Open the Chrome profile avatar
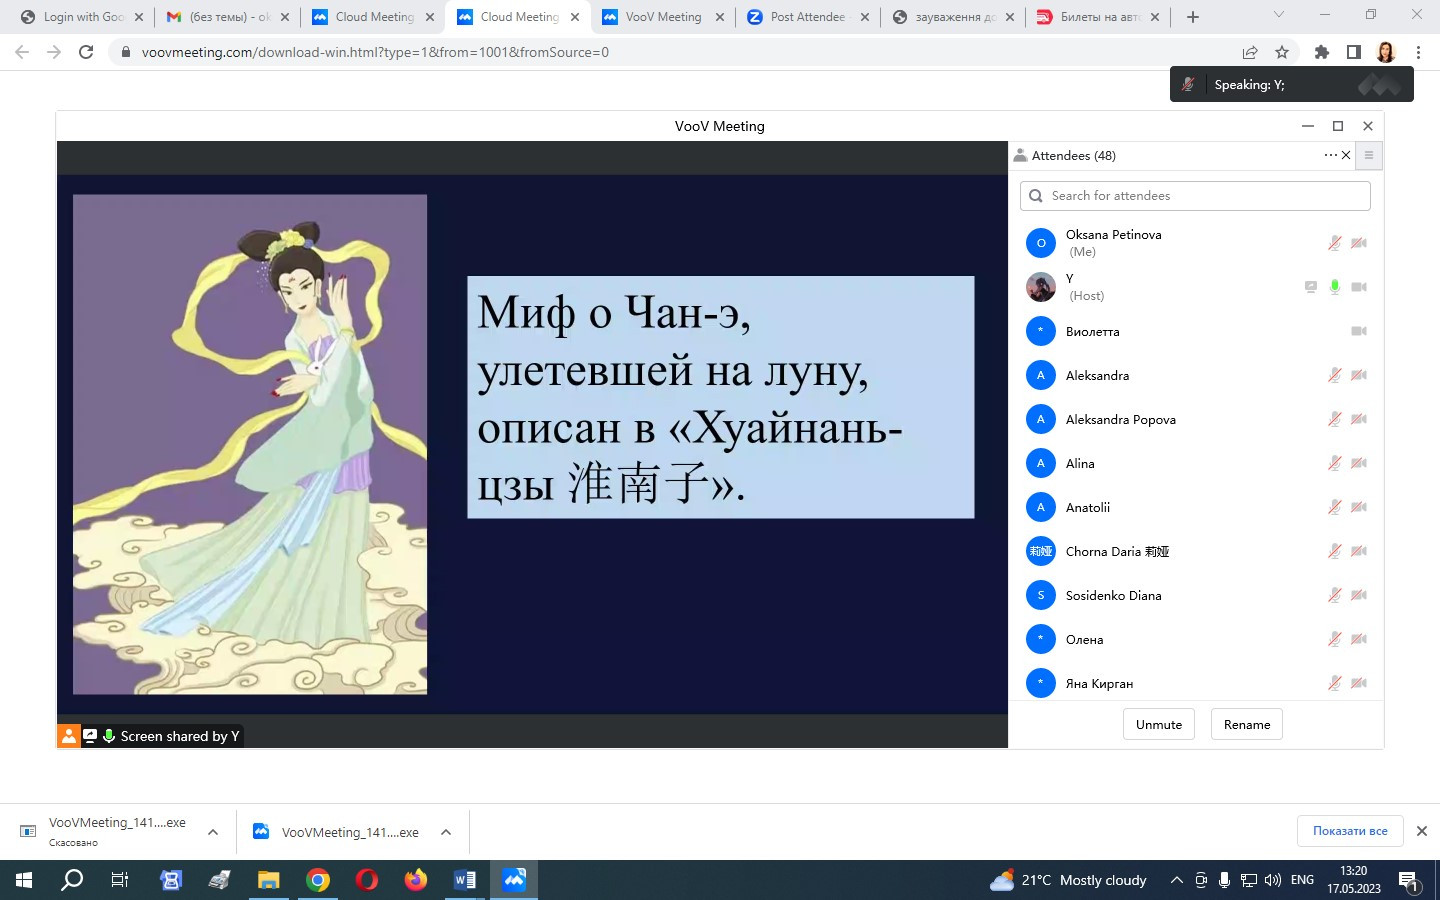Image resolution: width=1440 pixels, height=900 pixels. pyautogui.click(x=1386, y=52)
